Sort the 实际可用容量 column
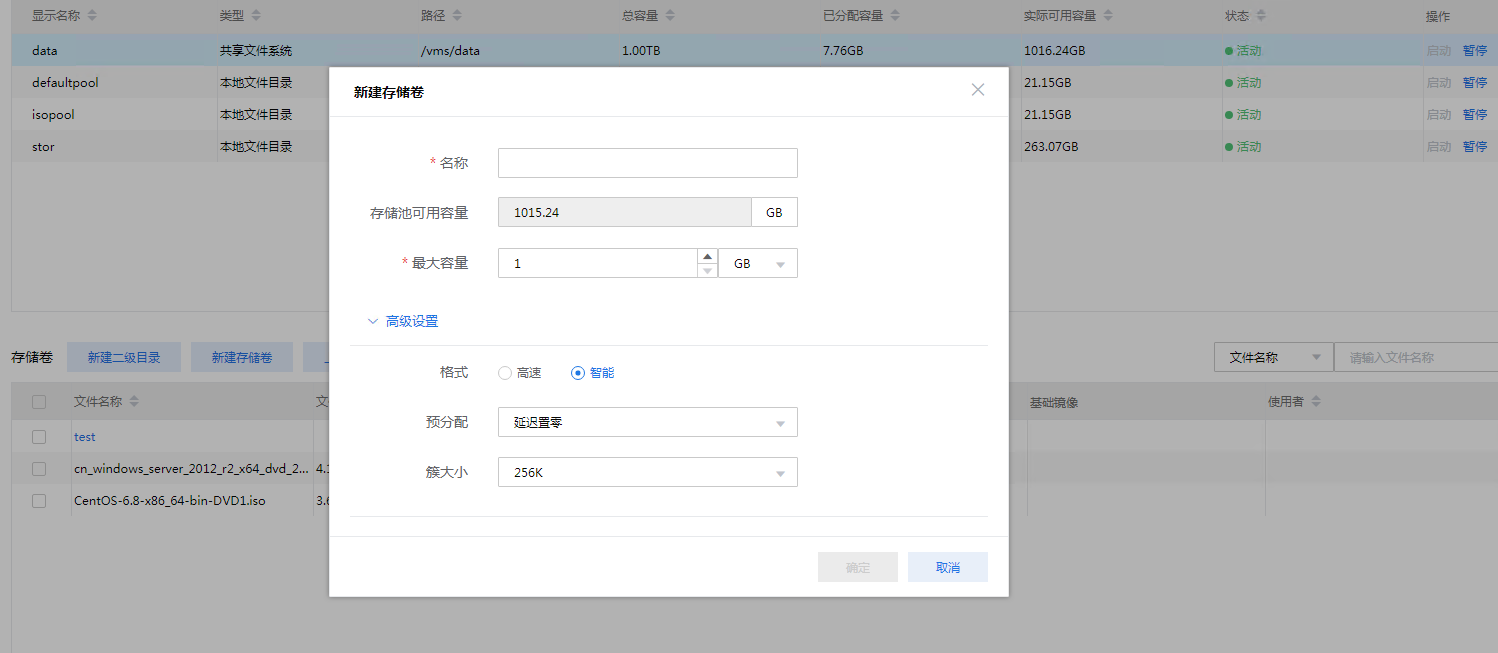1498x653 pixels. [x=1107, y=16]
